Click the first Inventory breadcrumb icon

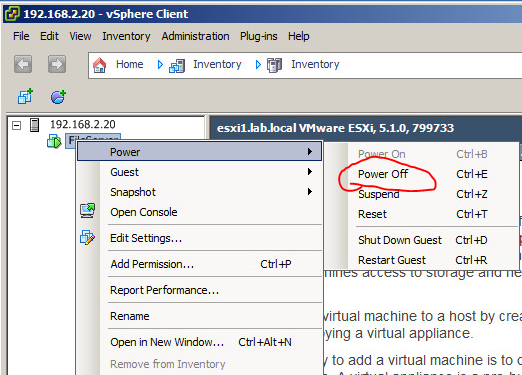pyautogui.click(x=177, y=65)
